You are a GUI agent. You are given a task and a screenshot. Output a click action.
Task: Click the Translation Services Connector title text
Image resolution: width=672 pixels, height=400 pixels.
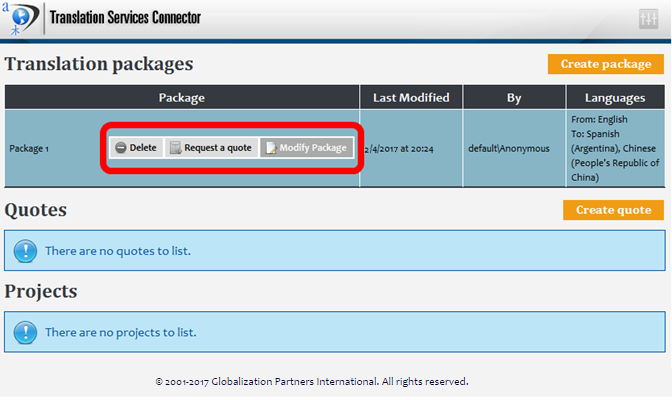[125, 18]
